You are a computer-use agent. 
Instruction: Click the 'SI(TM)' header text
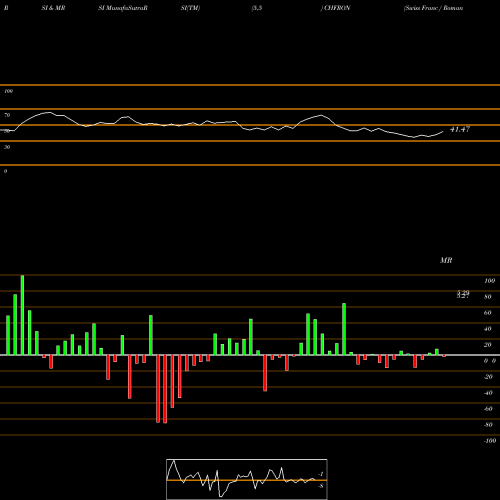[x=190, y=8]
